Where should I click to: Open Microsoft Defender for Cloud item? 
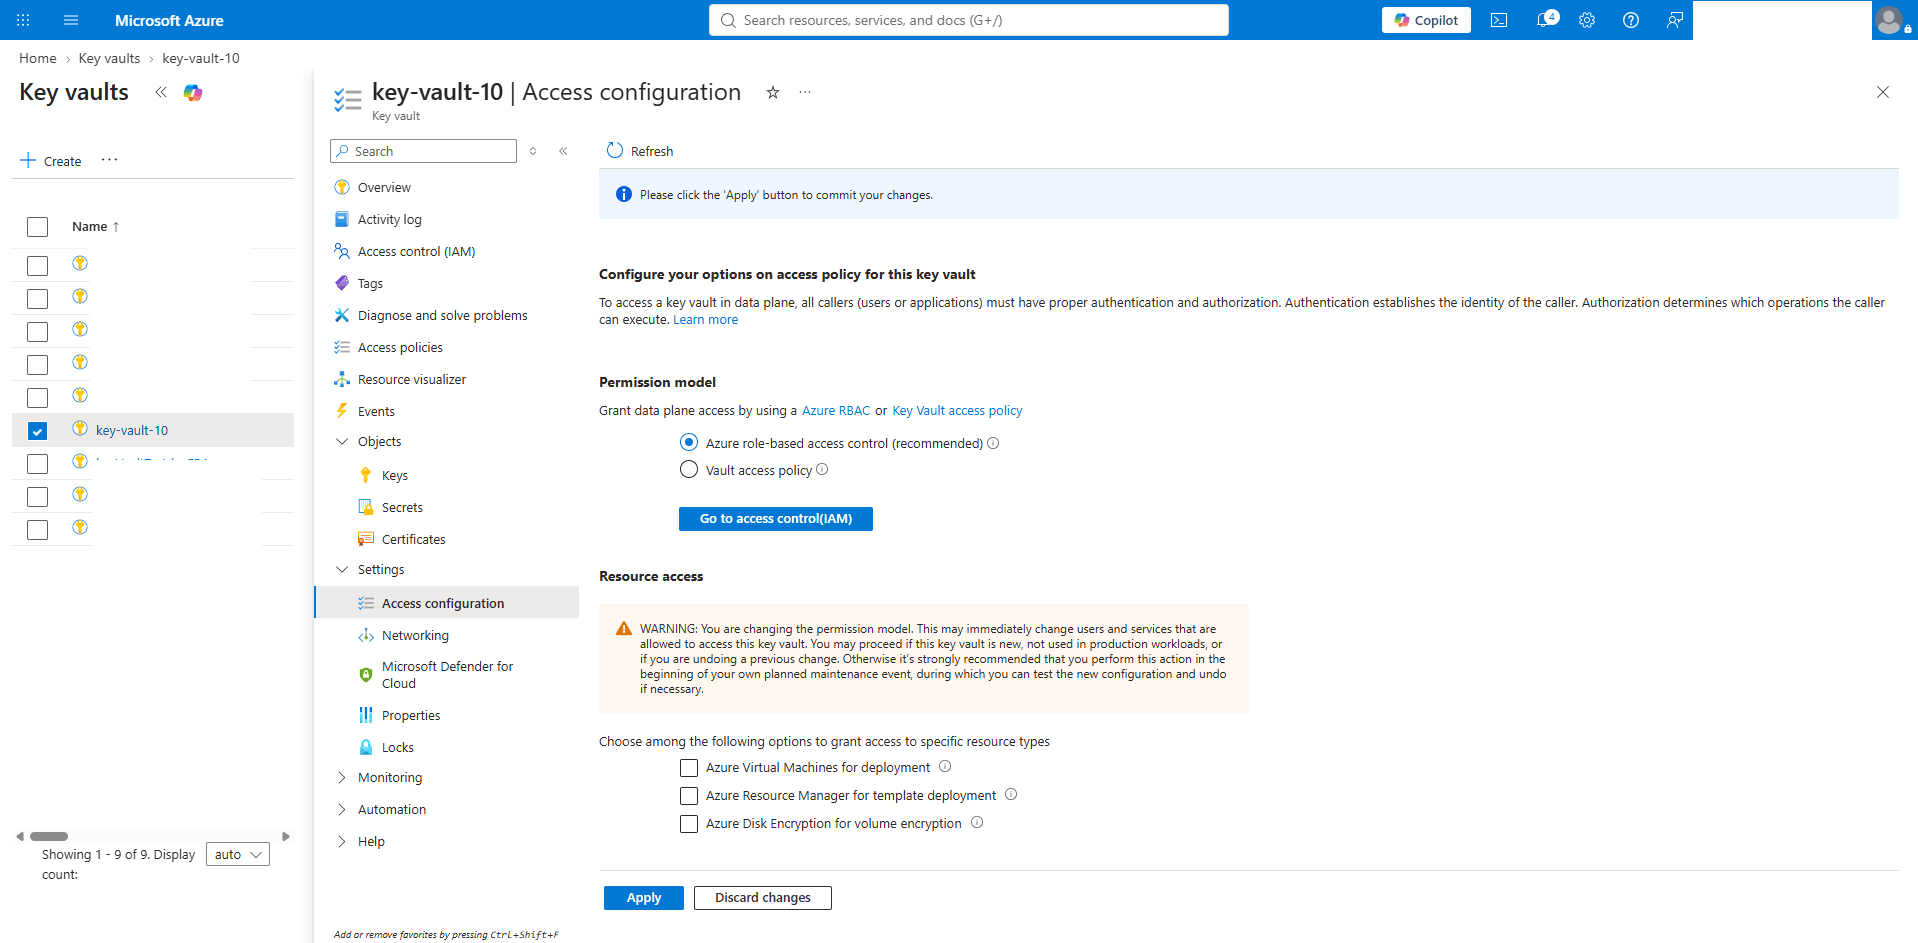click(x=446, y=675)
